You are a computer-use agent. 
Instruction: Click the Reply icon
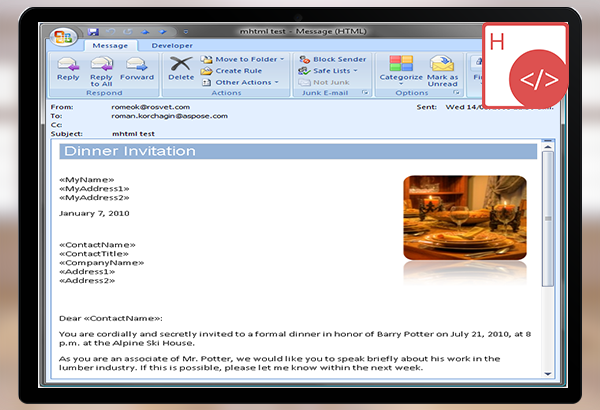[68, 67]
